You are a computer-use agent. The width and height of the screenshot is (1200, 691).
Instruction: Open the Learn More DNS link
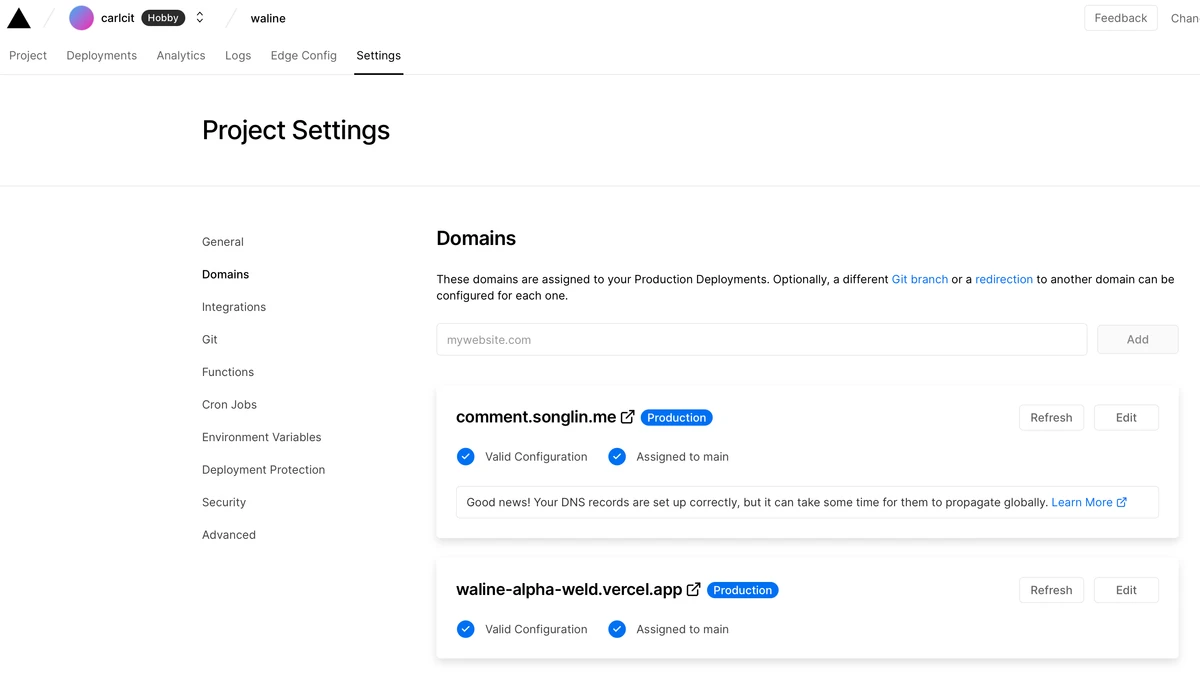(1082, 503)
